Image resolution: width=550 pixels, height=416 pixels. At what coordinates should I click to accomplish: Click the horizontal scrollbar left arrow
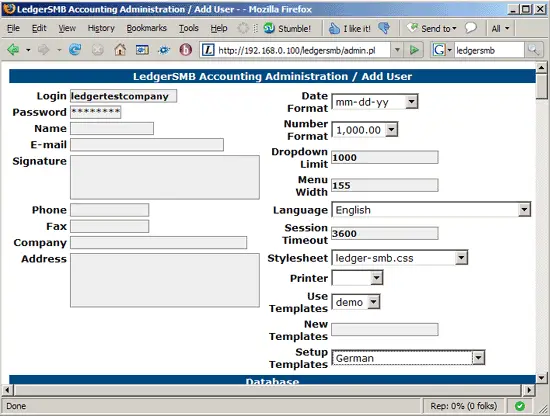(x=8, y=390)
